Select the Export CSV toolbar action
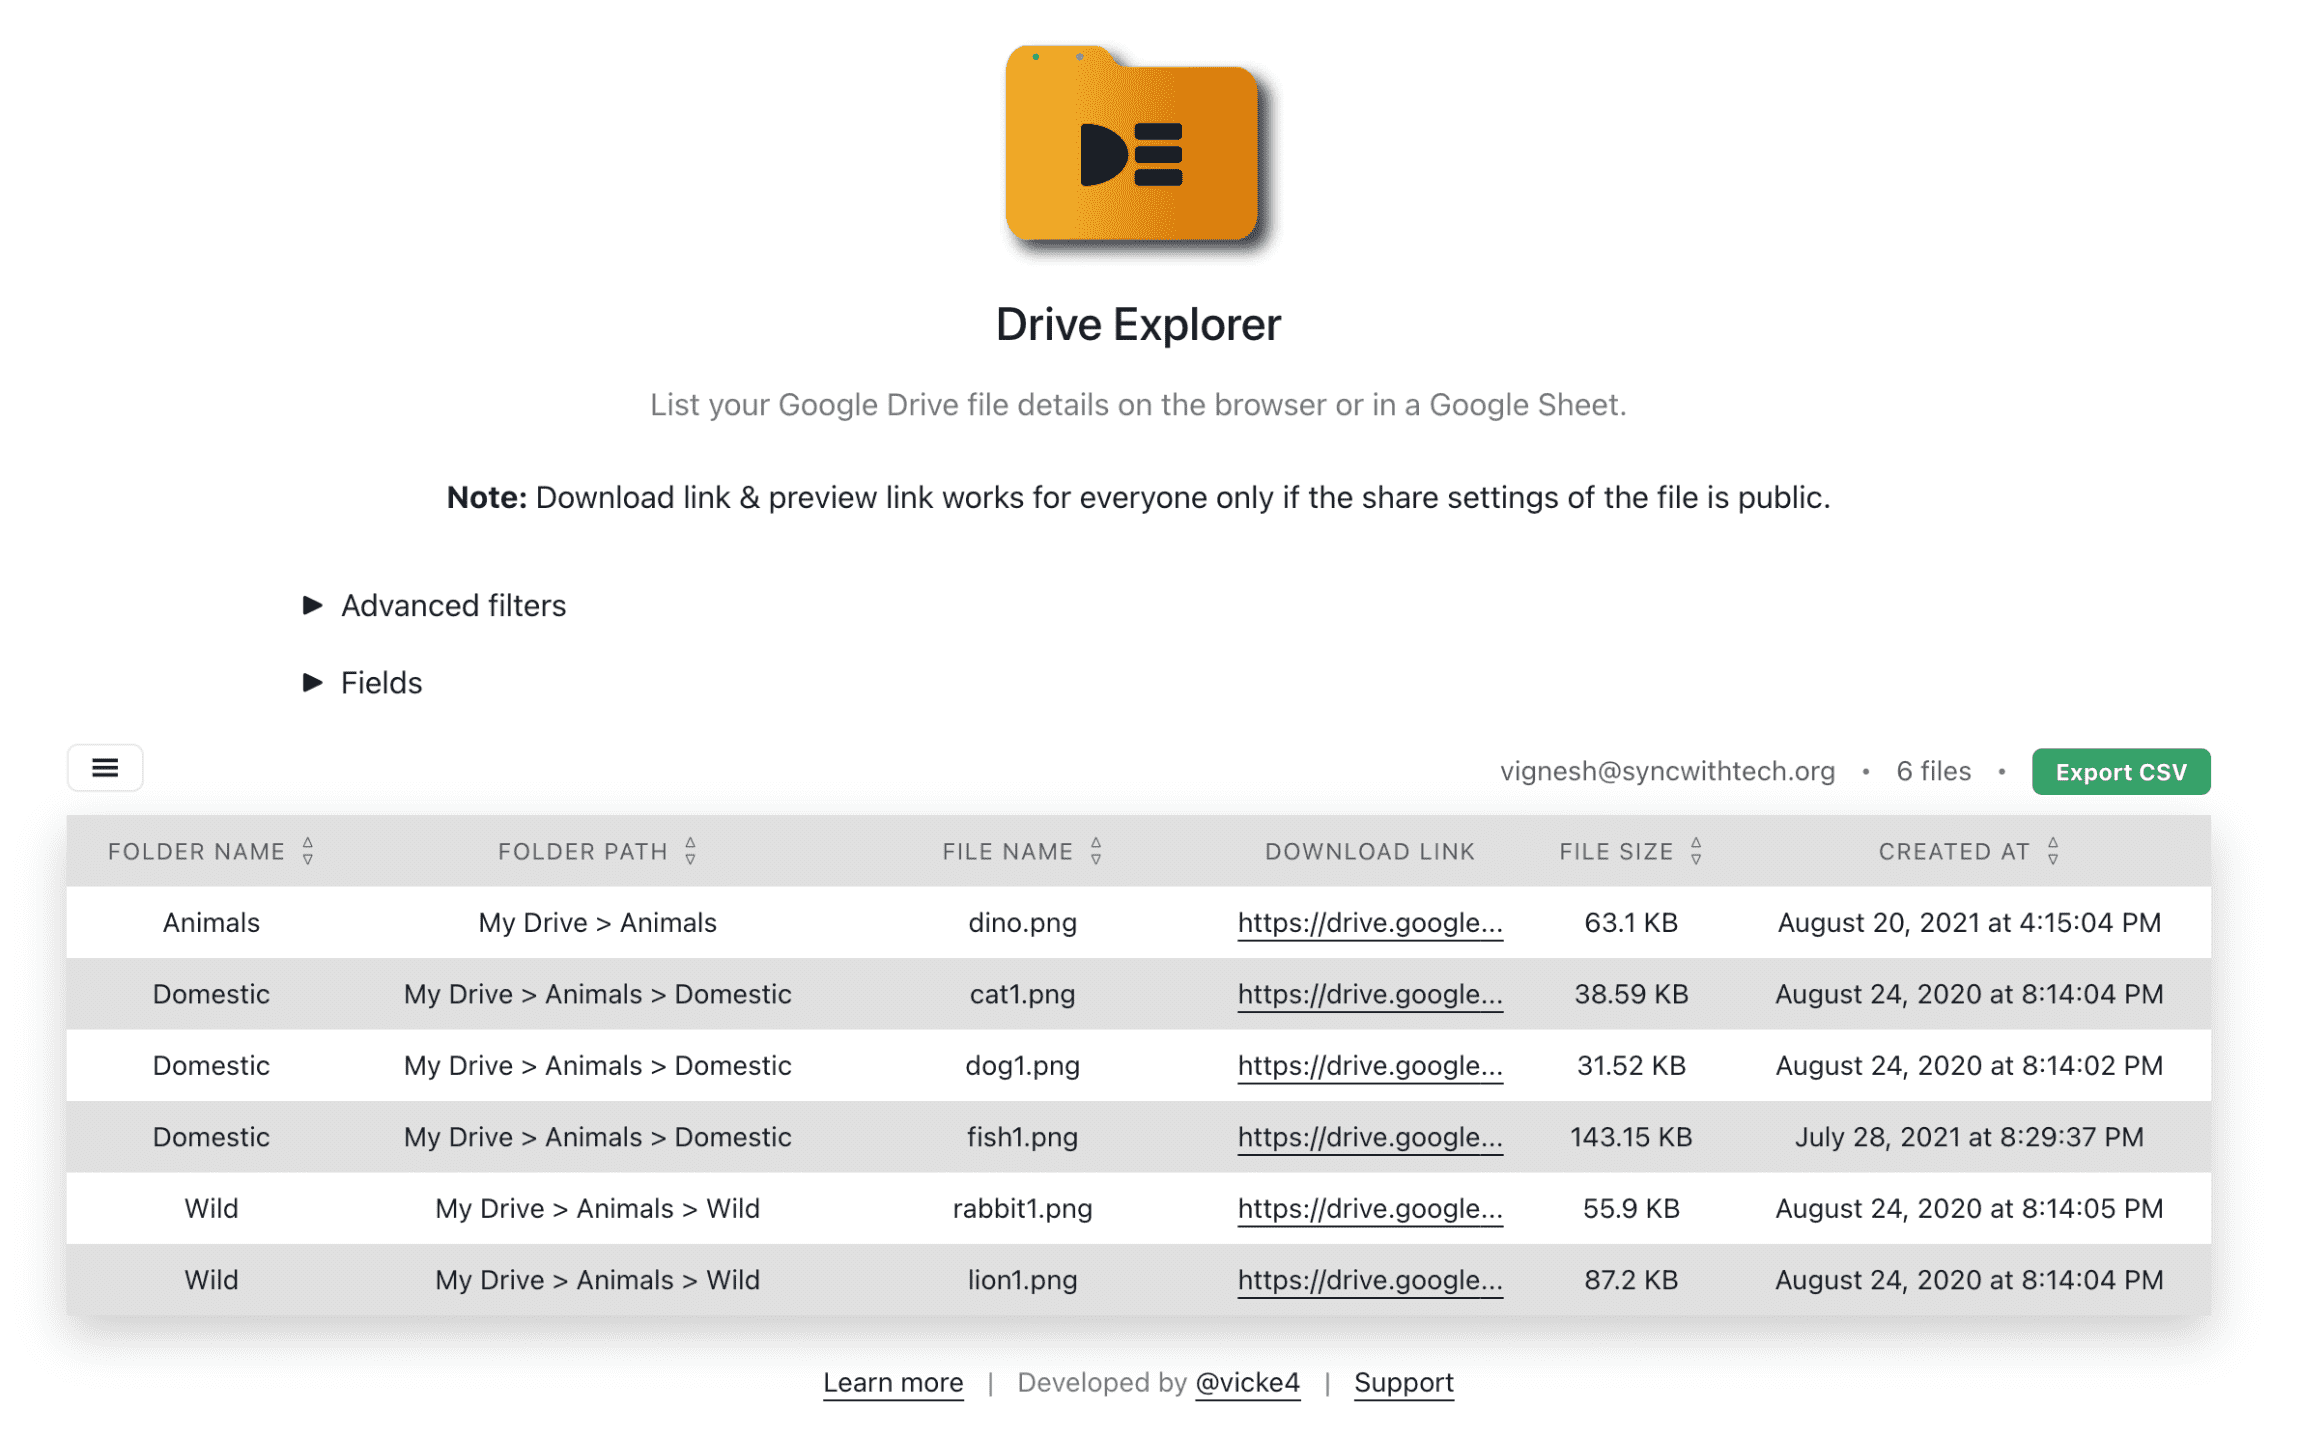This screenshot has height=1438, width=2300. point(2121,770)
